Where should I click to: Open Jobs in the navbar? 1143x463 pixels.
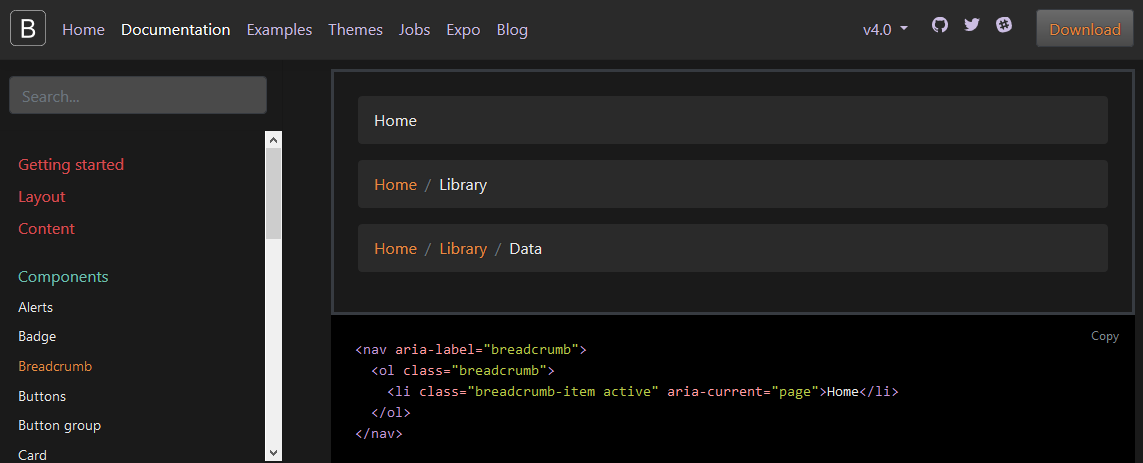[414, 30]
